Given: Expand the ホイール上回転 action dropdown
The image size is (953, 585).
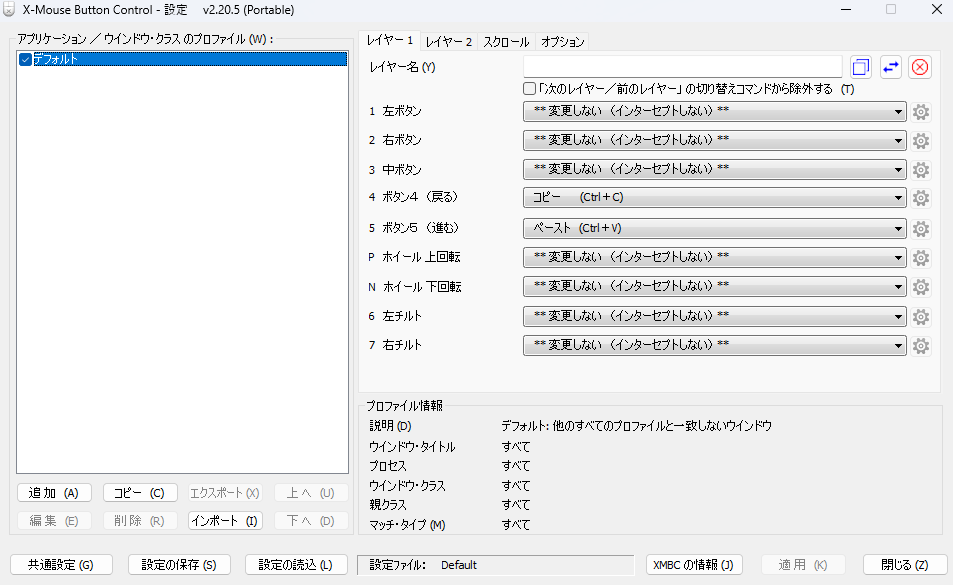Looking at the screenshot, I should (714, 257).
